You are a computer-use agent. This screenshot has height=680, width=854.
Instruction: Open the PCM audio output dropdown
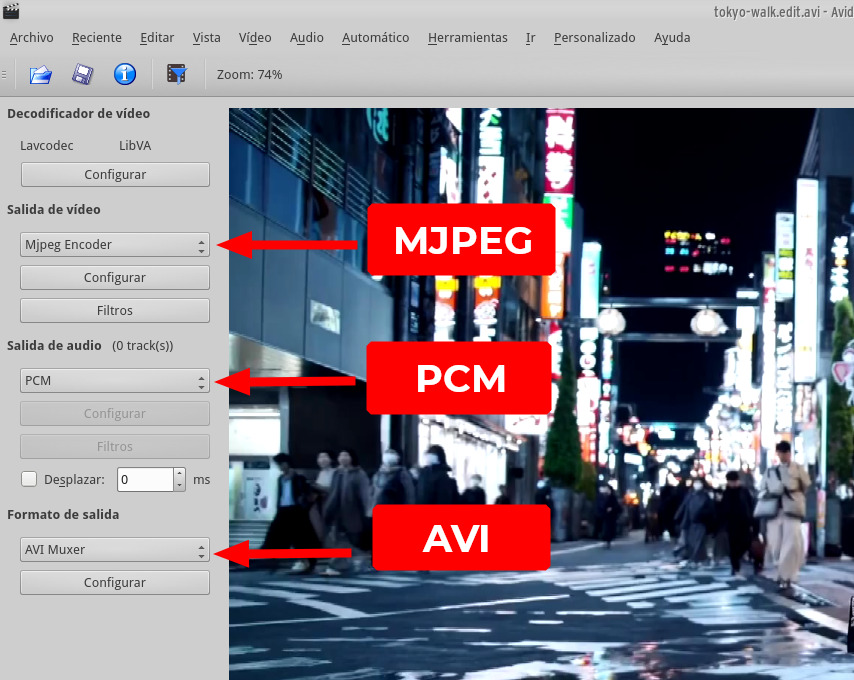pos(115,380)
